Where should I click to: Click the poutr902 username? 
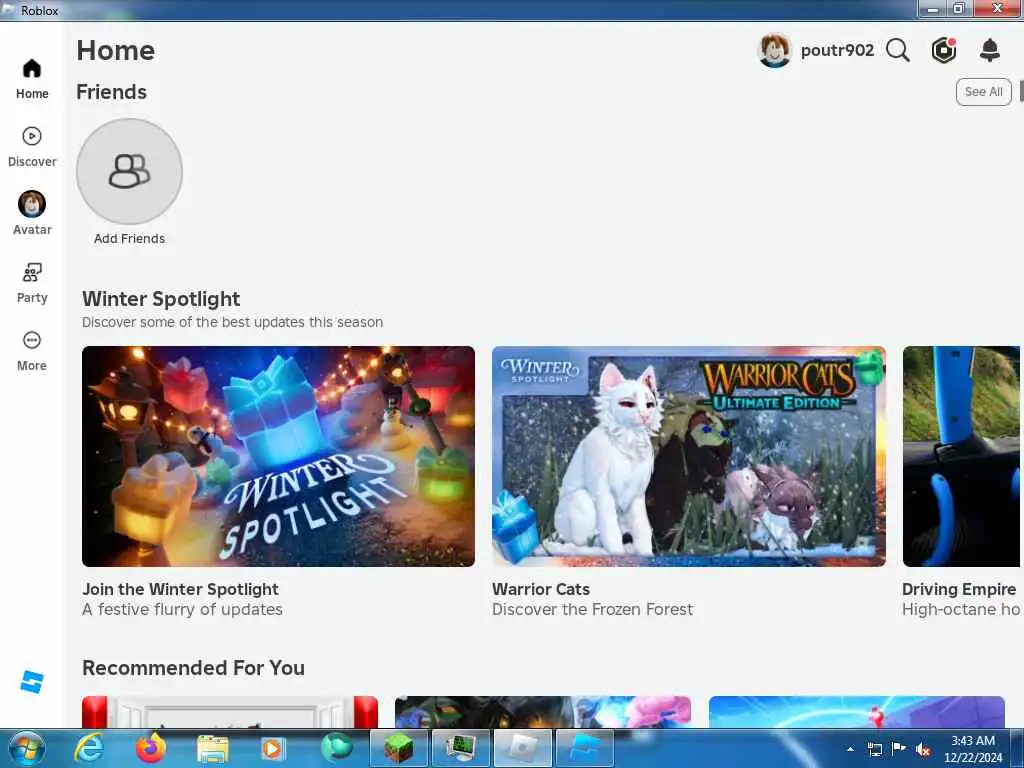tap(837, 50)
